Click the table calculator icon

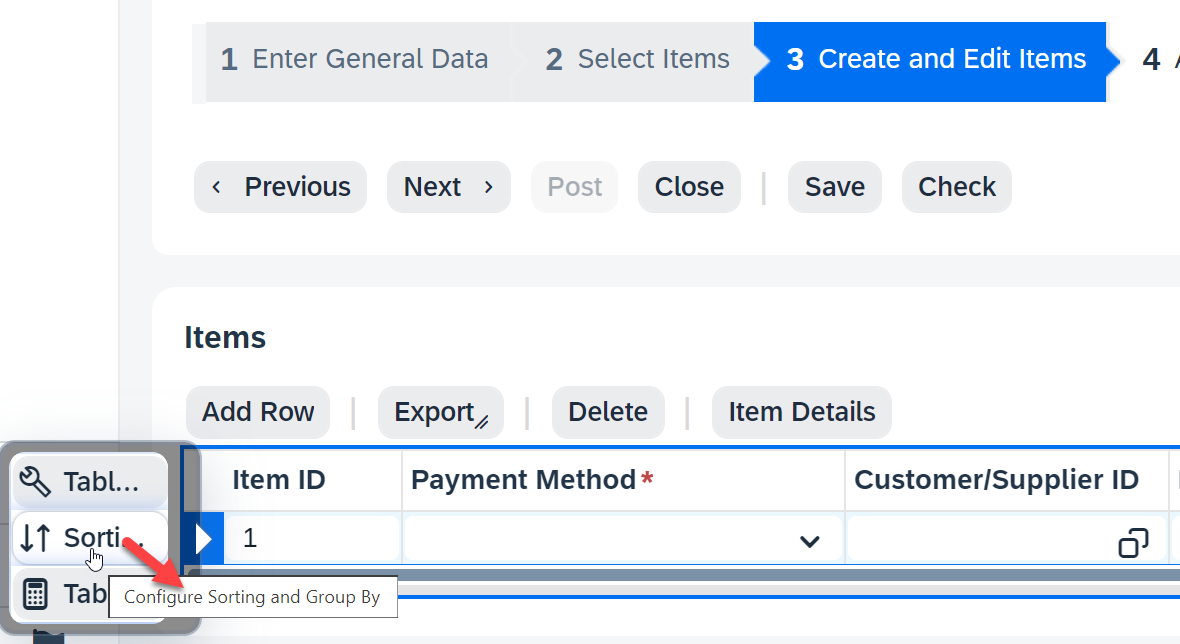[x=35, y=594]
